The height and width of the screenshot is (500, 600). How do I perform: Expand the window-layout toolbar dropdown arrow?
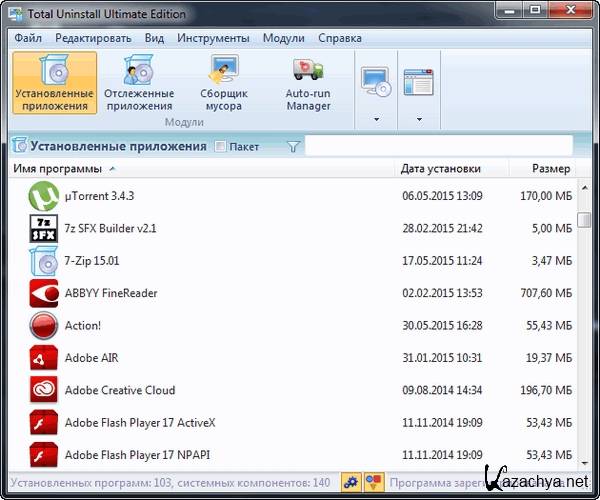(419, 119)
